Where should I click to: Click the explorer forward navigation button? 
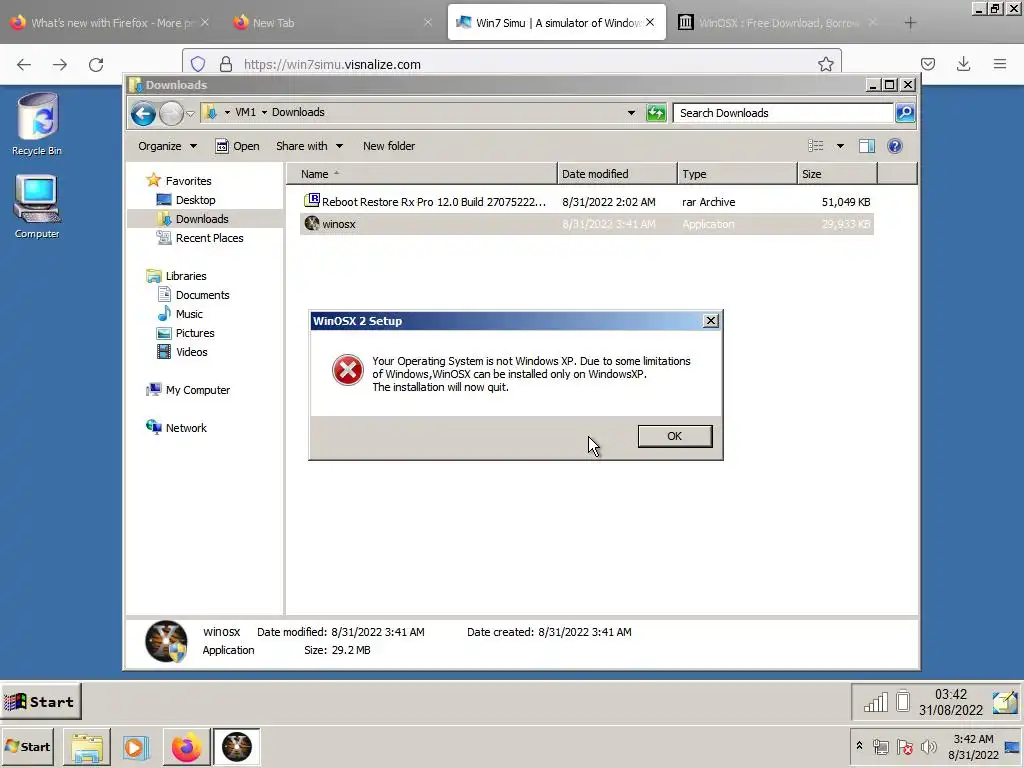(x=171, y=114)
